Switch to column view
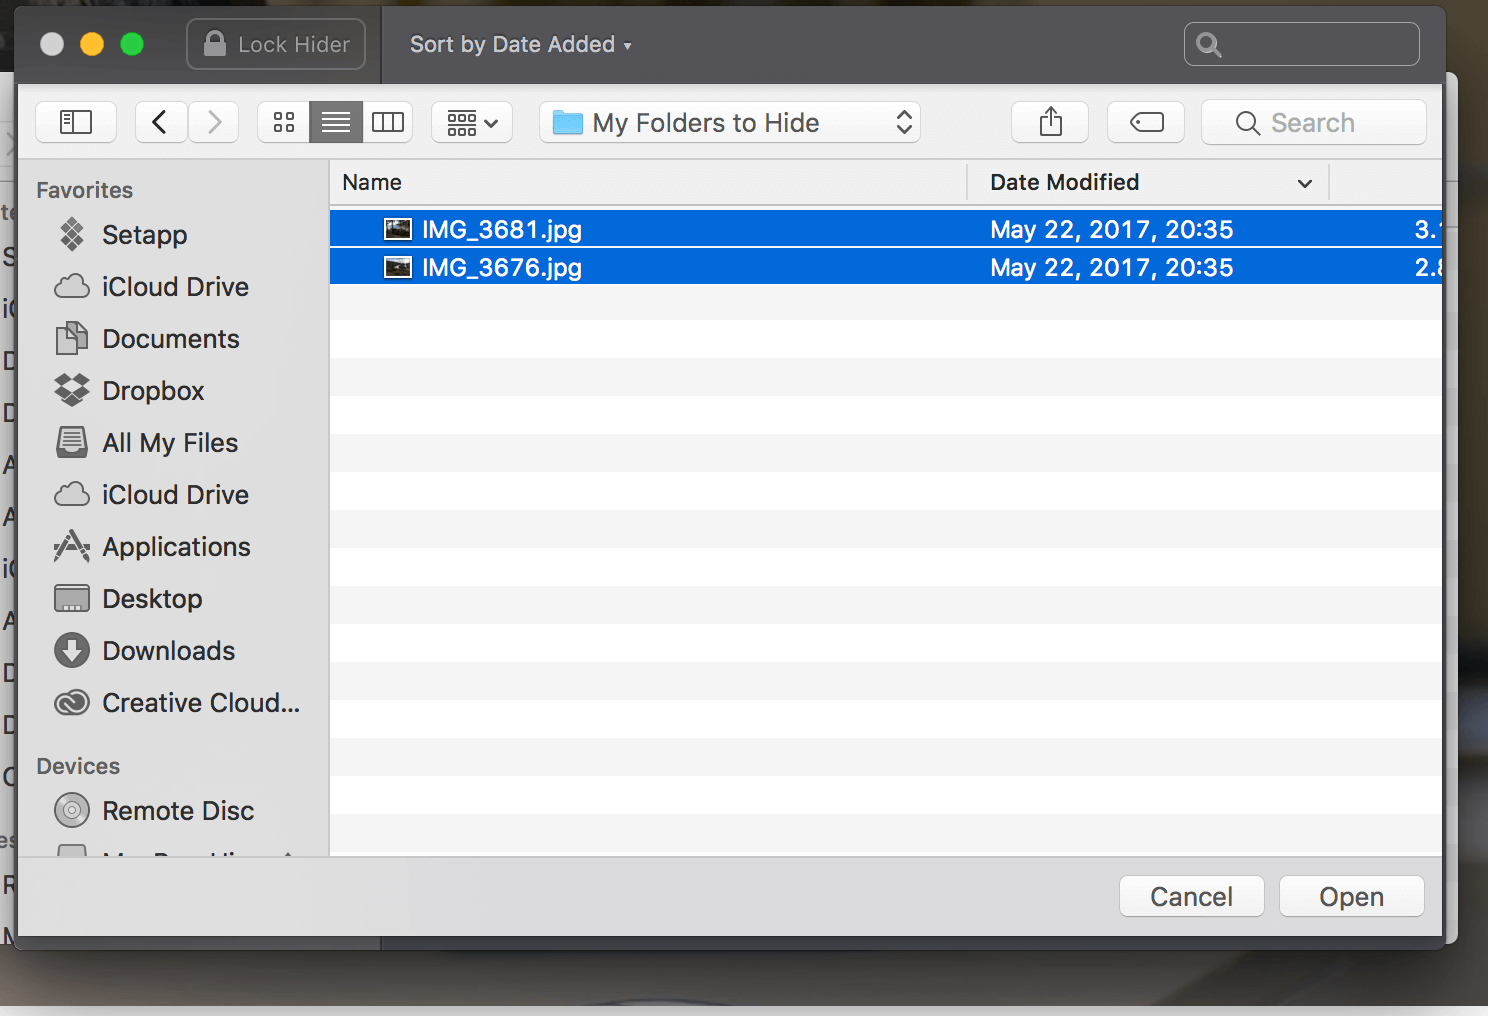The width and height of the screenshot is (1488, 1016). tap(388, 122)
